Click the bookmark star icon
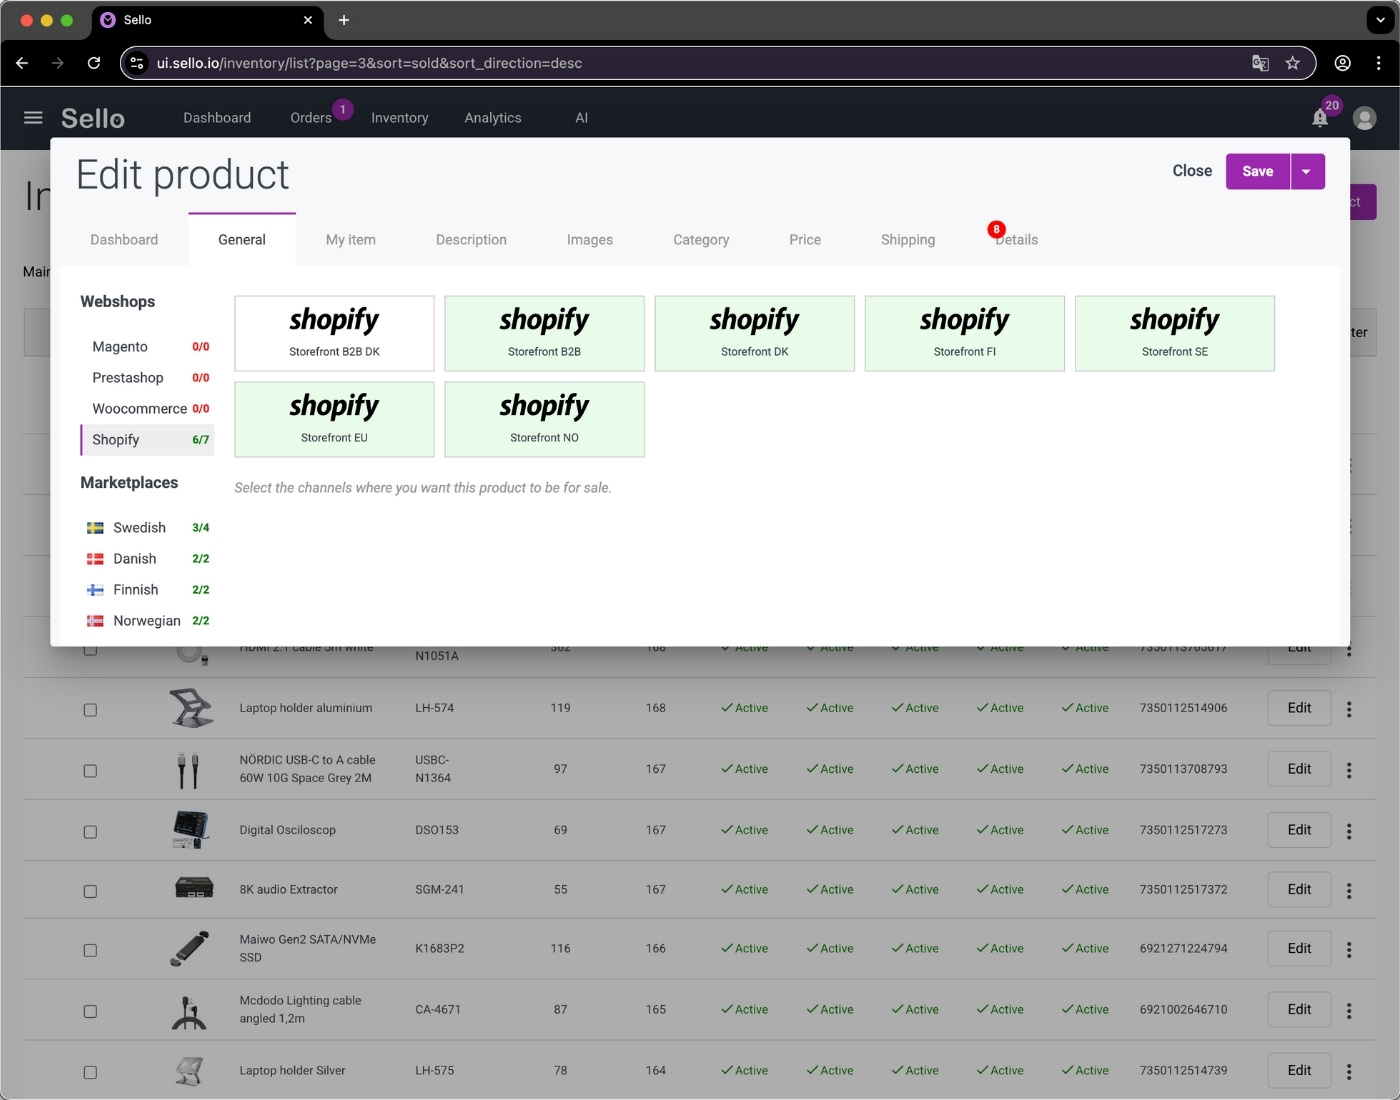Screen dimensions: 1400x1100 pos(1293,62)
